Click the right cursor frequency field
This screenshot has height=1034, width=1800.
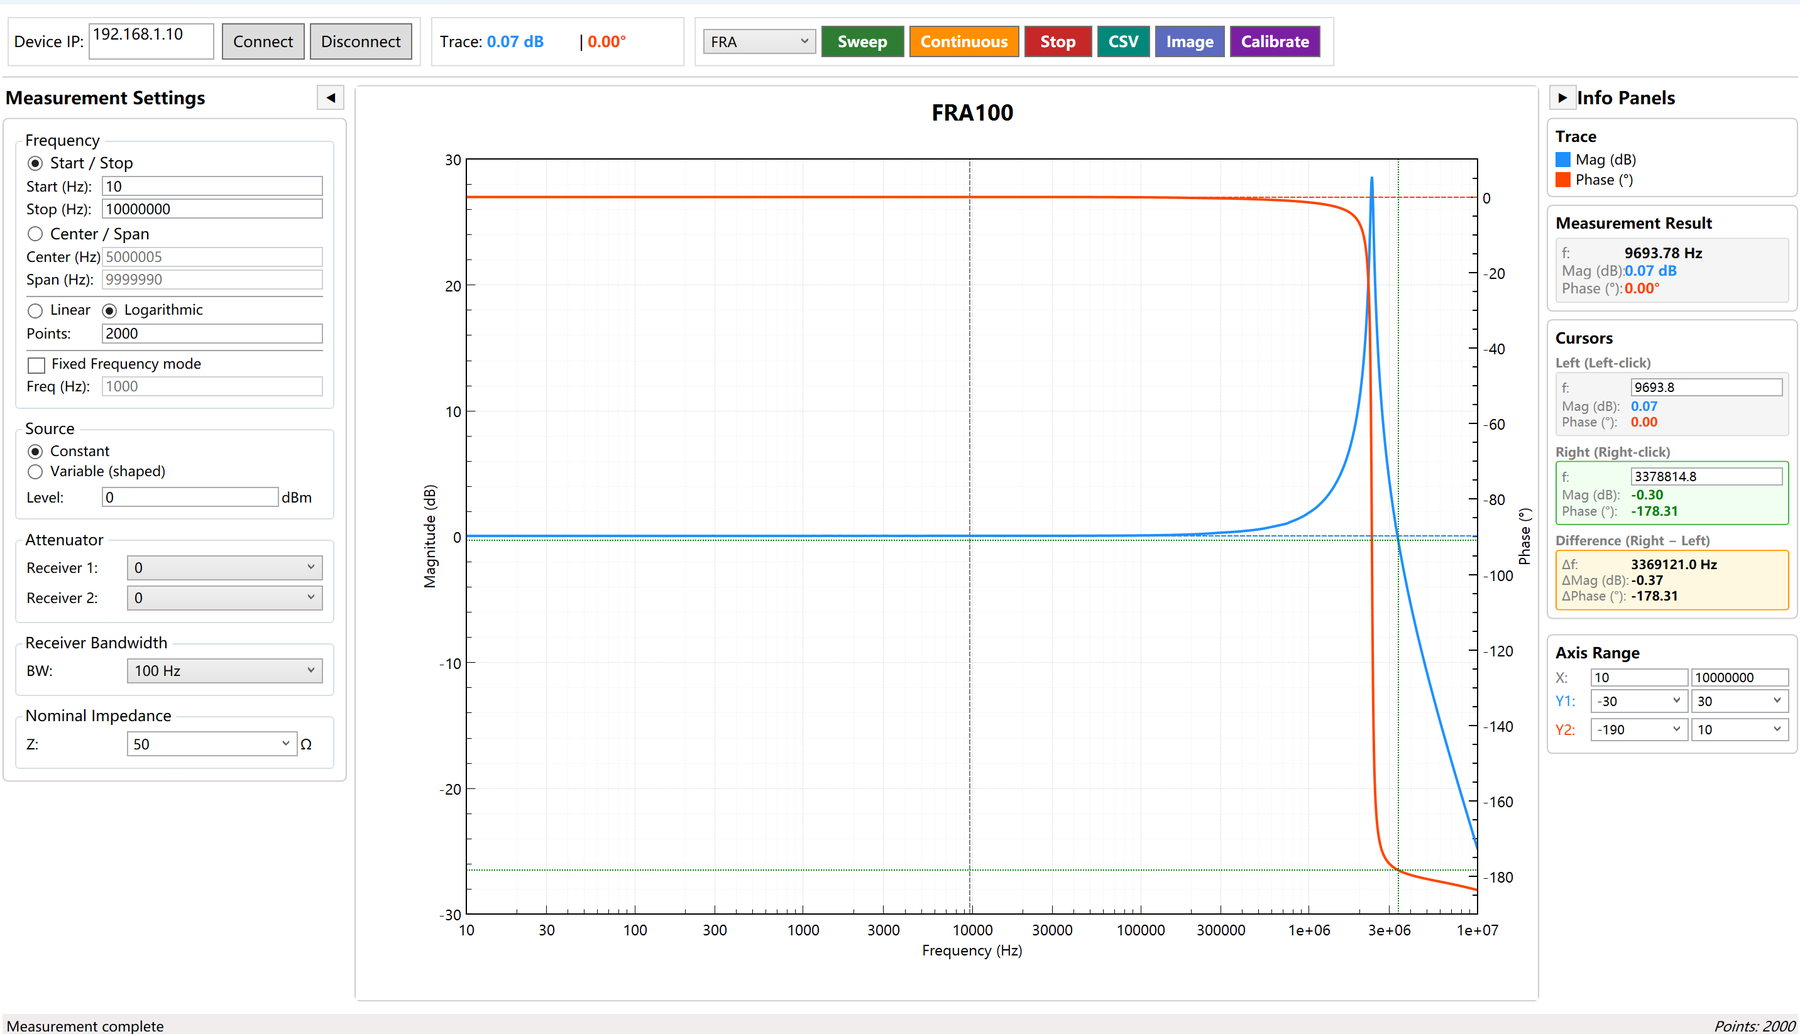[x=1706, y=476]
